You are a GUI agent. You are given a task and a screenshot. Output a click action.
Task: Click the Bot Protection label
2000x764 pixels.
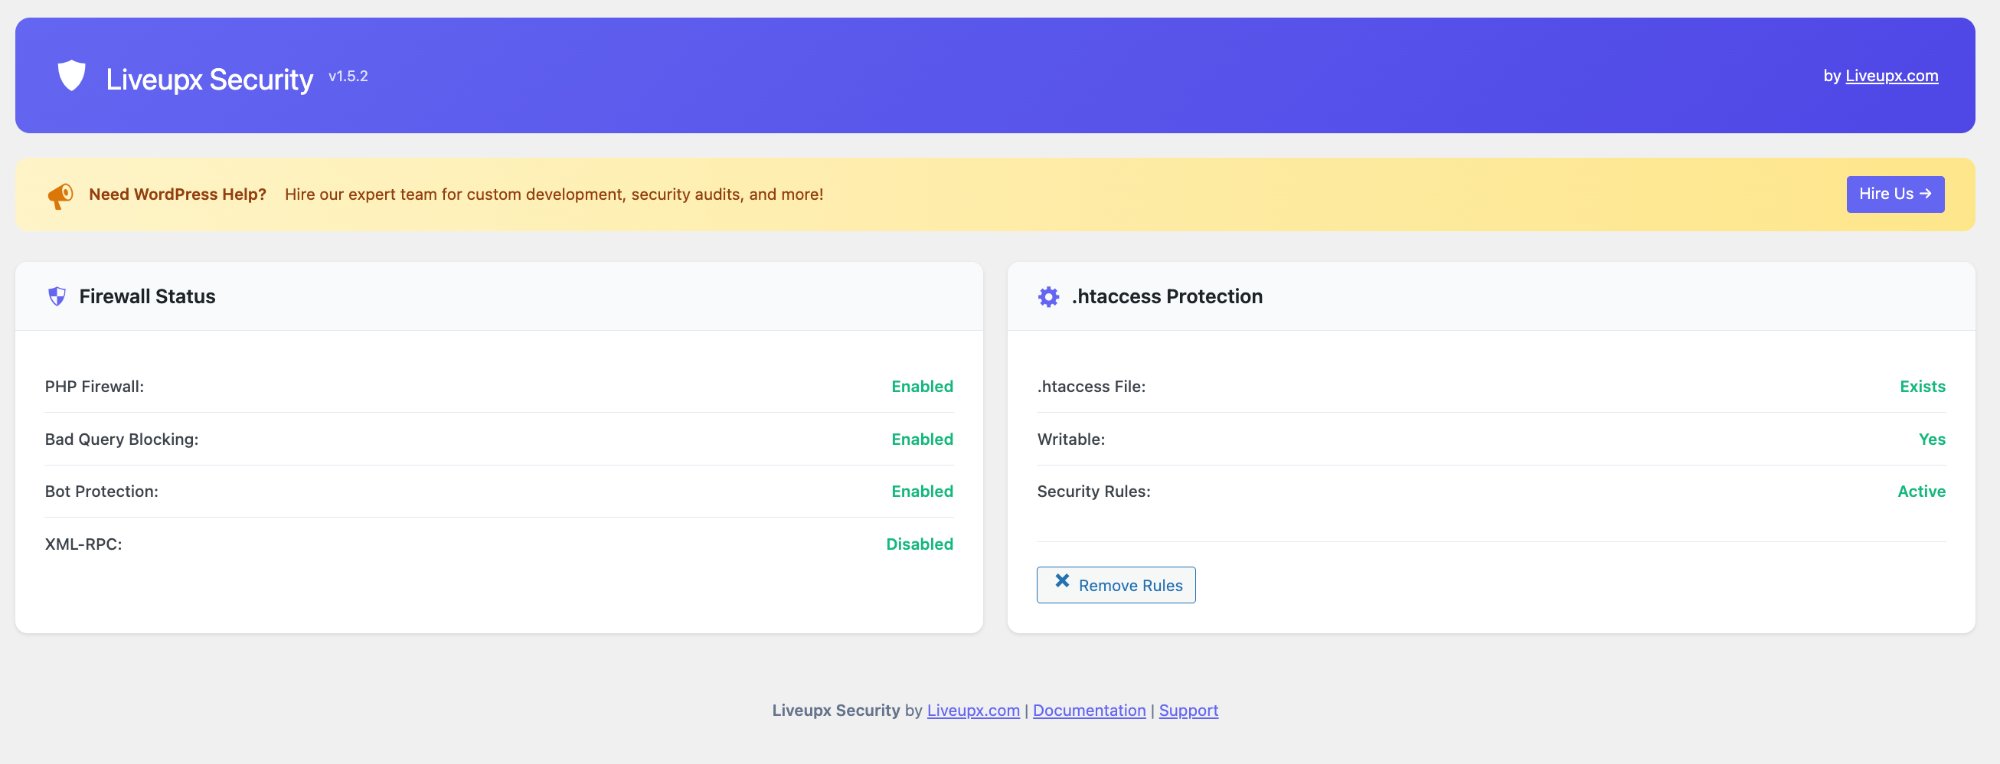pos(101,491)
